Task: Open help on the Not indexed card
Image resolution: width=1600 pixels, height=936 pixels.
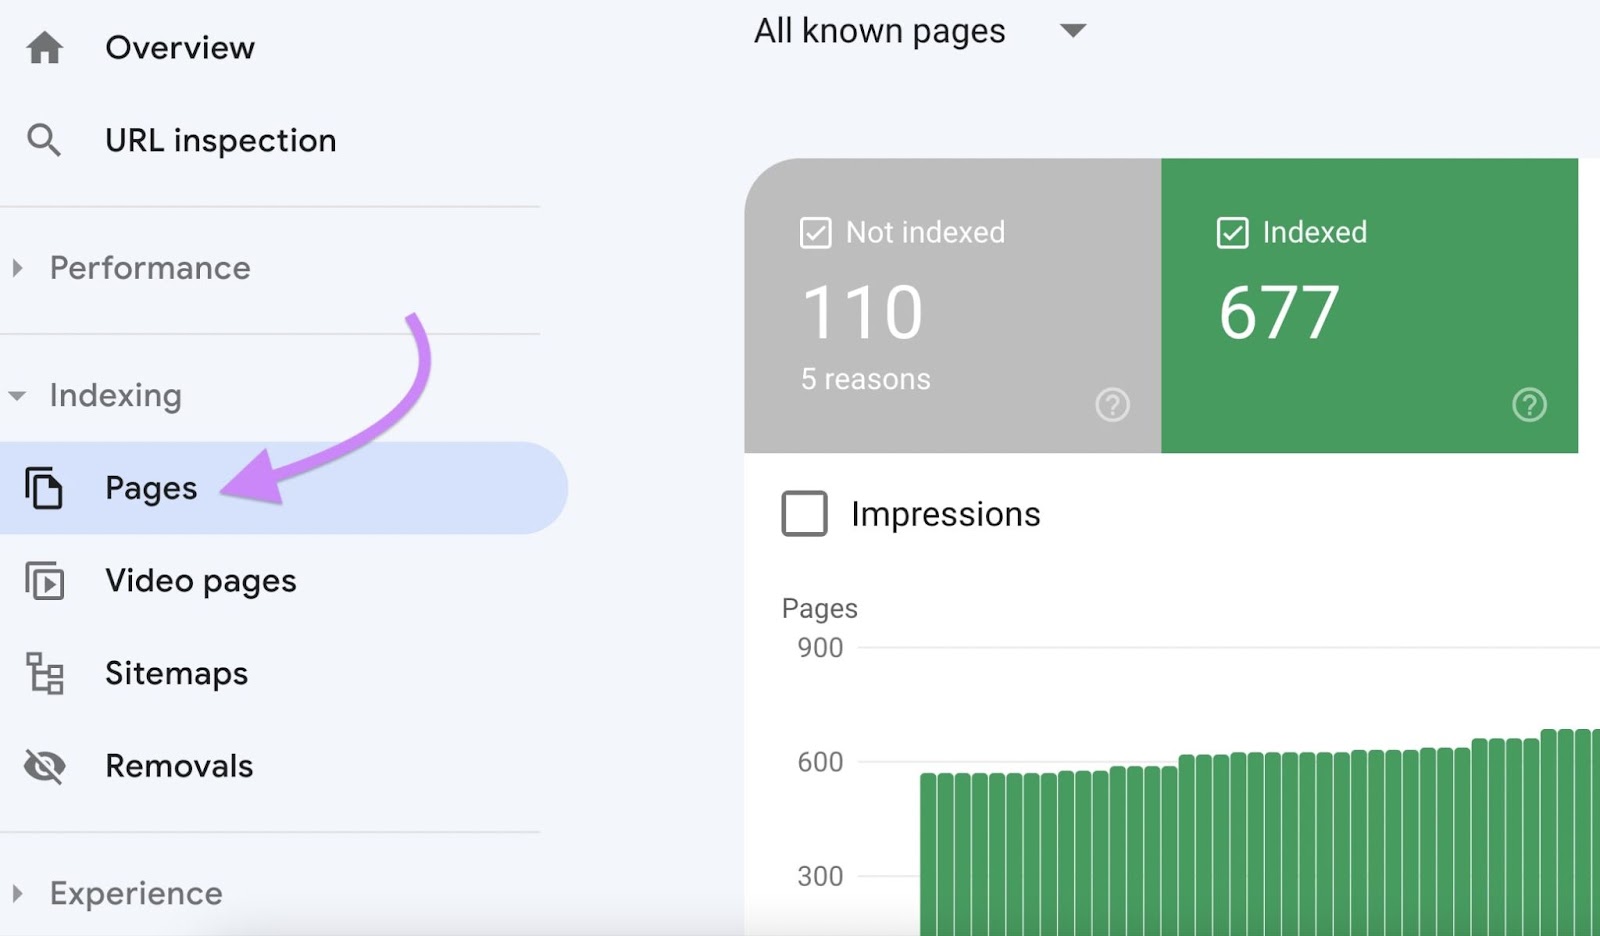Action: [x=1113, y=405]
